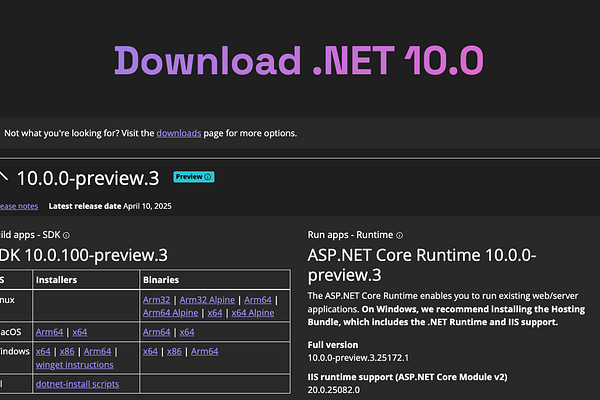Screen dimensions: 600x400
Task: Download Linux Arm32 binaries
Action: 157,300
